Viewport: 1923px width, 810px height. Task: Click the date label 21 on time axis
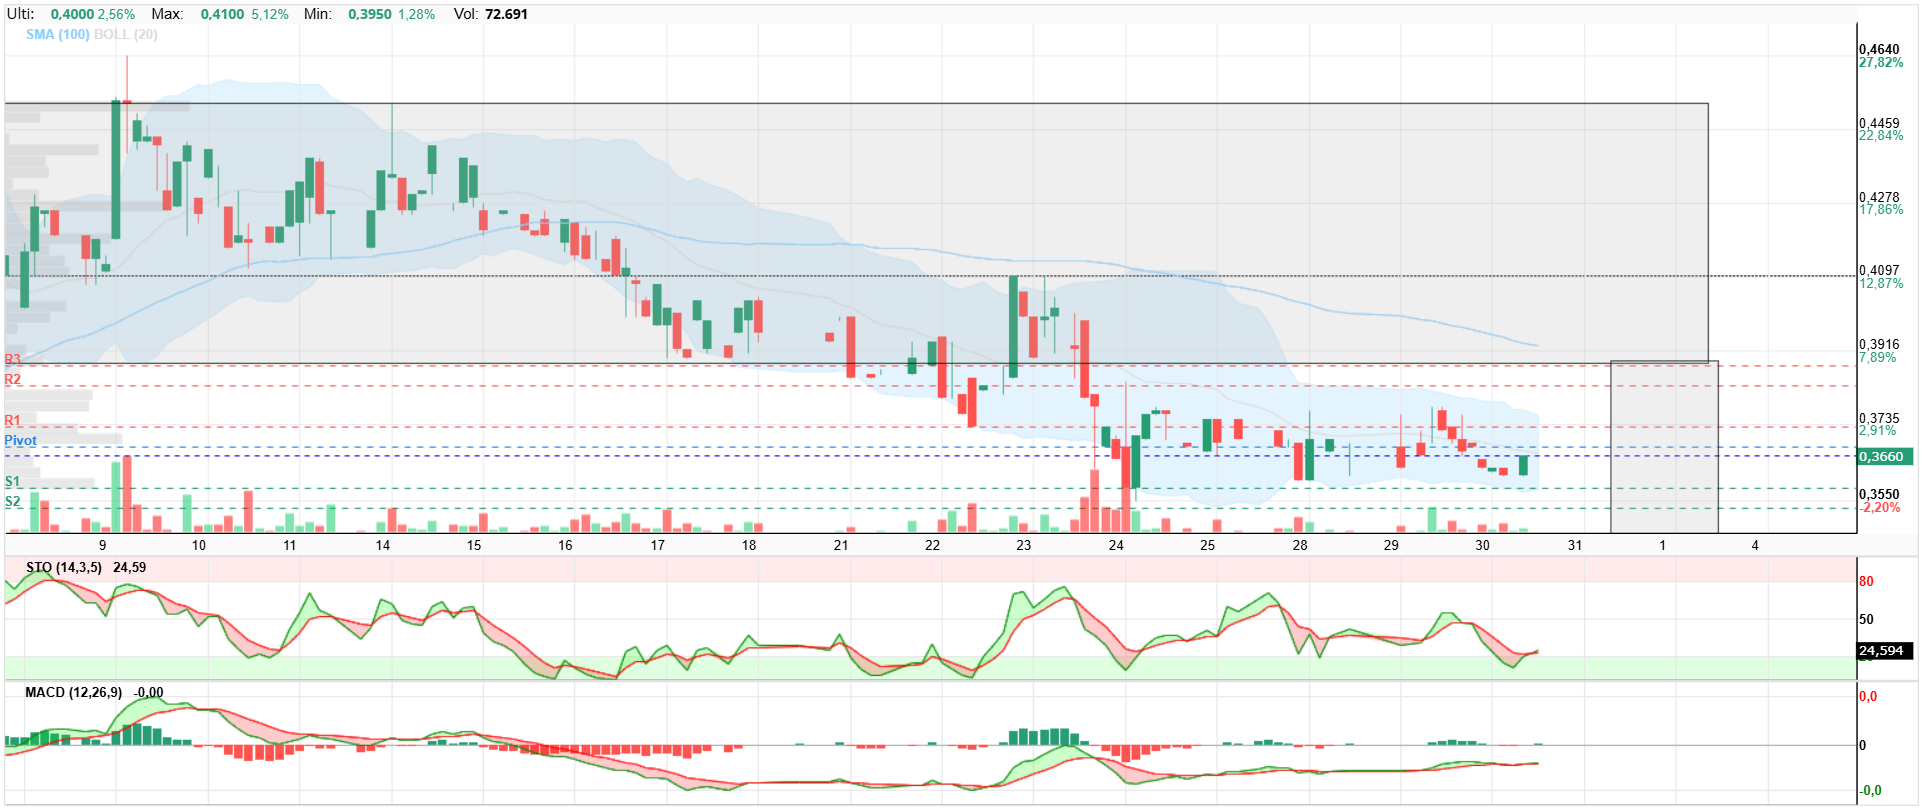tap(841, 545)
